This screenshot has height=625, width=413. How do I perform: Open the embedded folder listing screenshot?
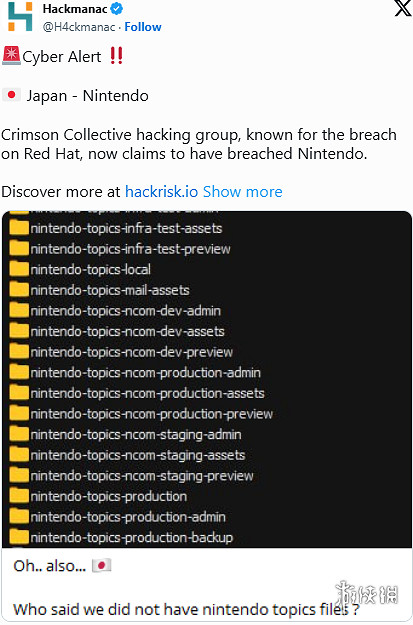pyautogui.click(x=207, y=379)
